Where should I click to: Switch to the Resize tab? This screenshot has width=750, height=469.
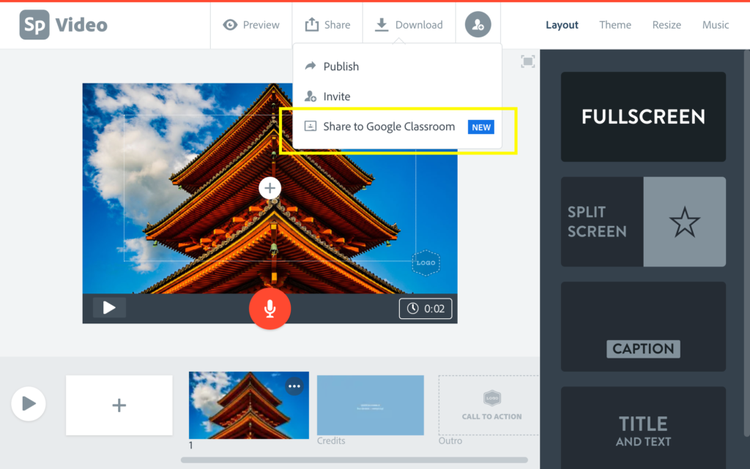pos(666,25)
